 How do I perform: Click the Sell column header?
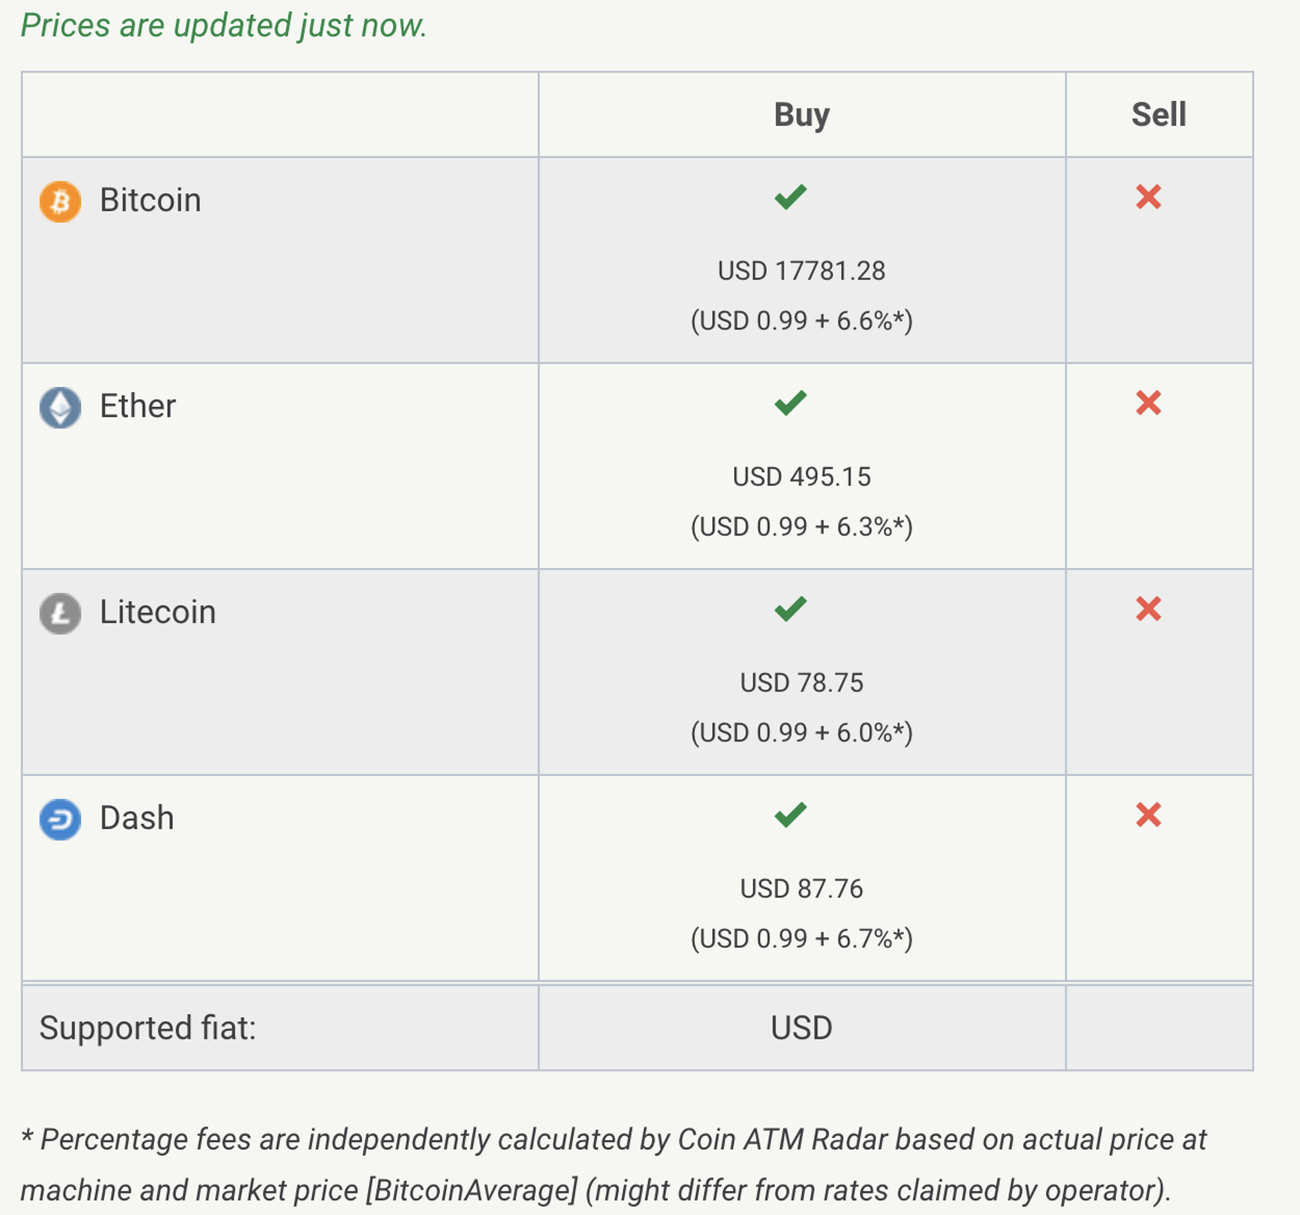tap(1159, 114)
